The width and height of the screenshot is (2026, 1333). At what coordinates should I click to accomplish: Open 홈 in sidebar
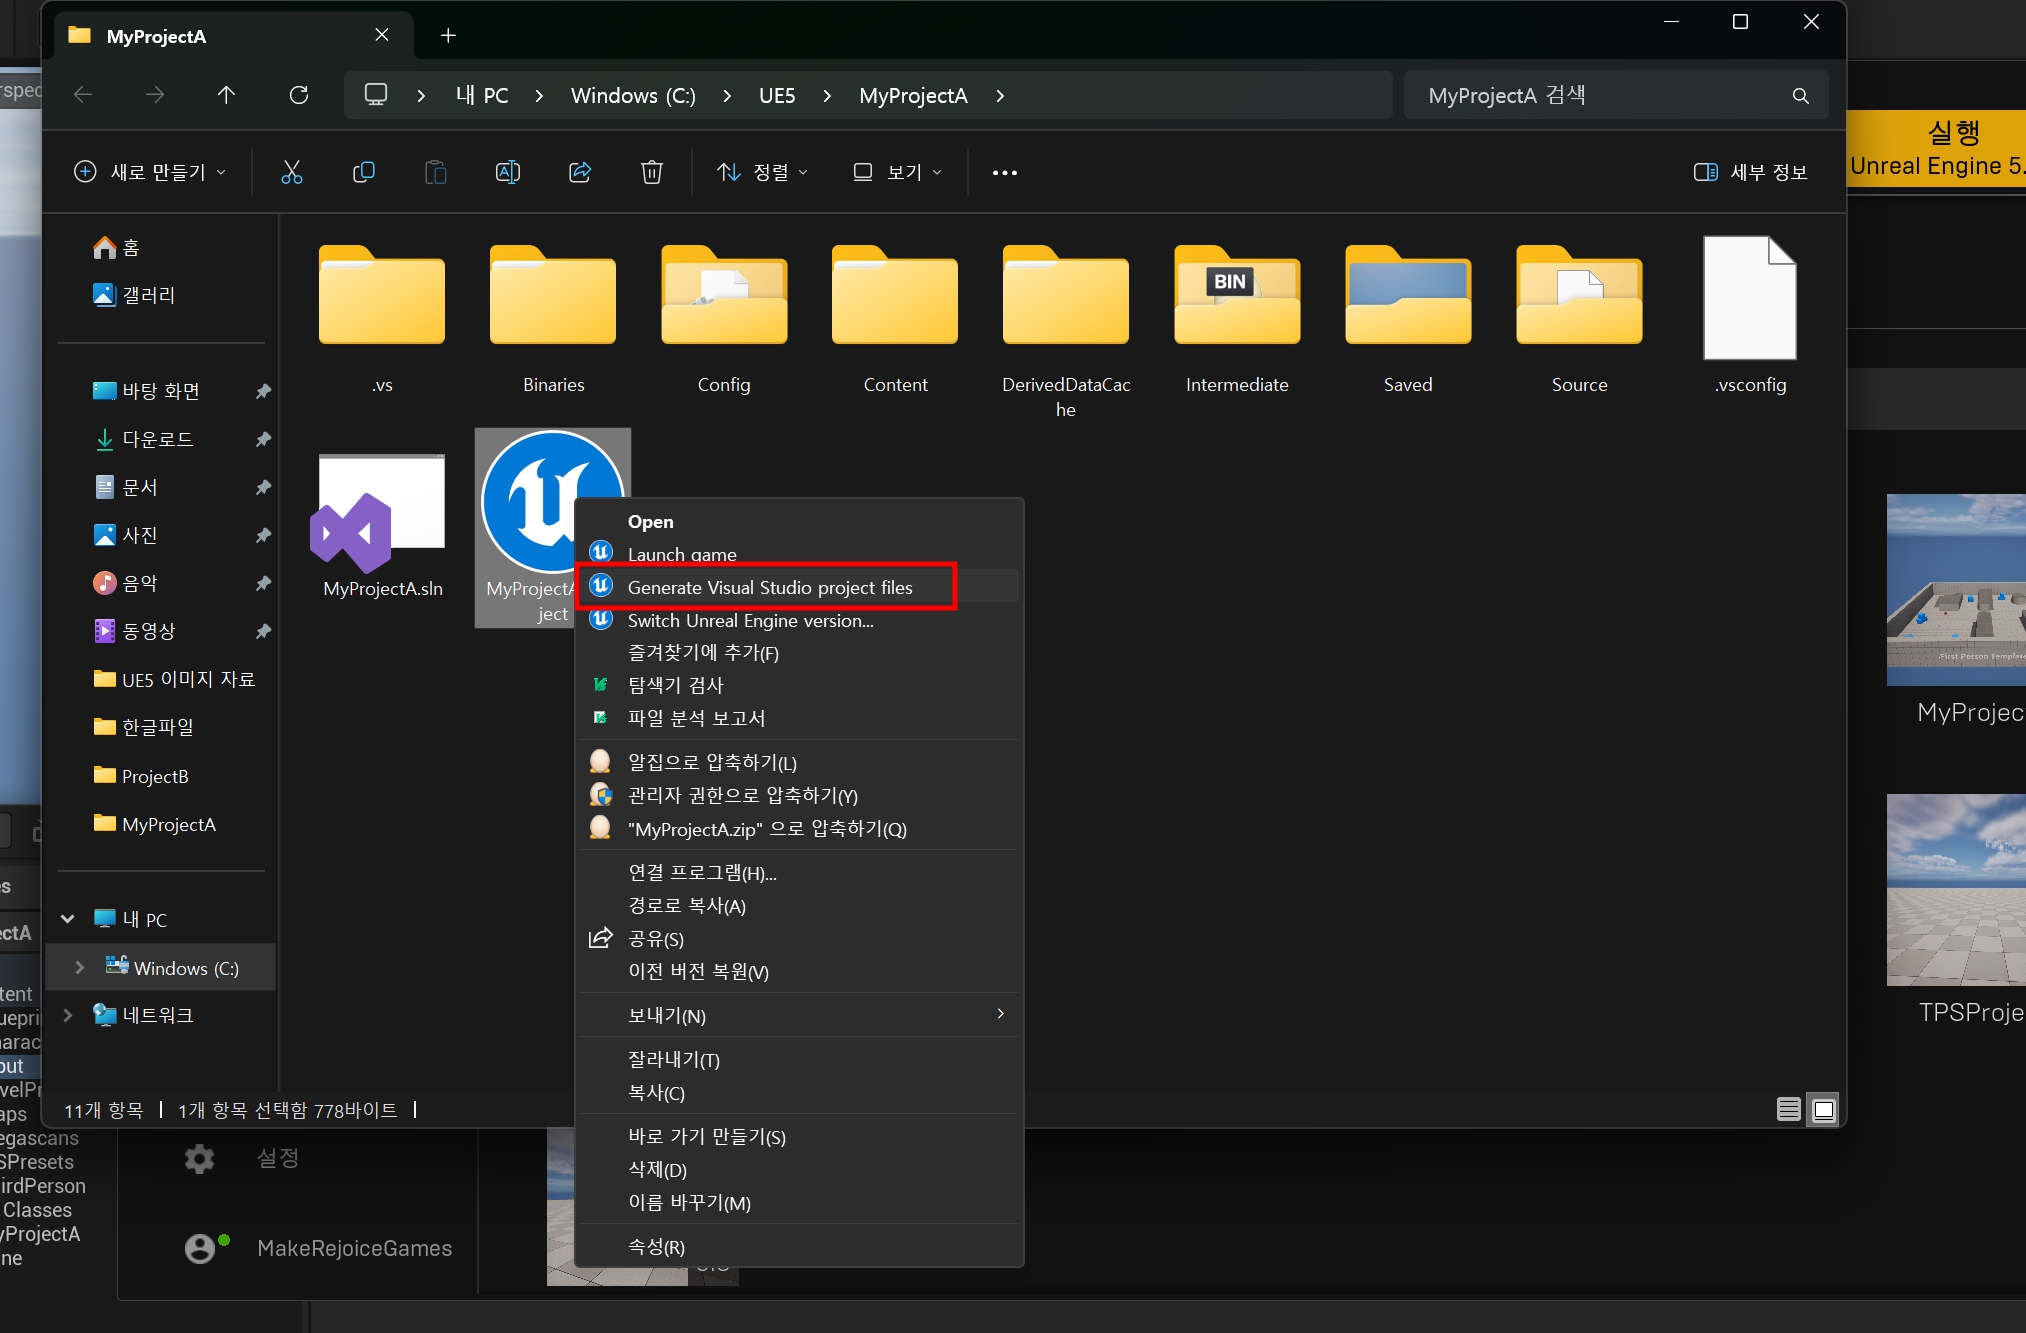pyautogui.click(x=130, y=247)
